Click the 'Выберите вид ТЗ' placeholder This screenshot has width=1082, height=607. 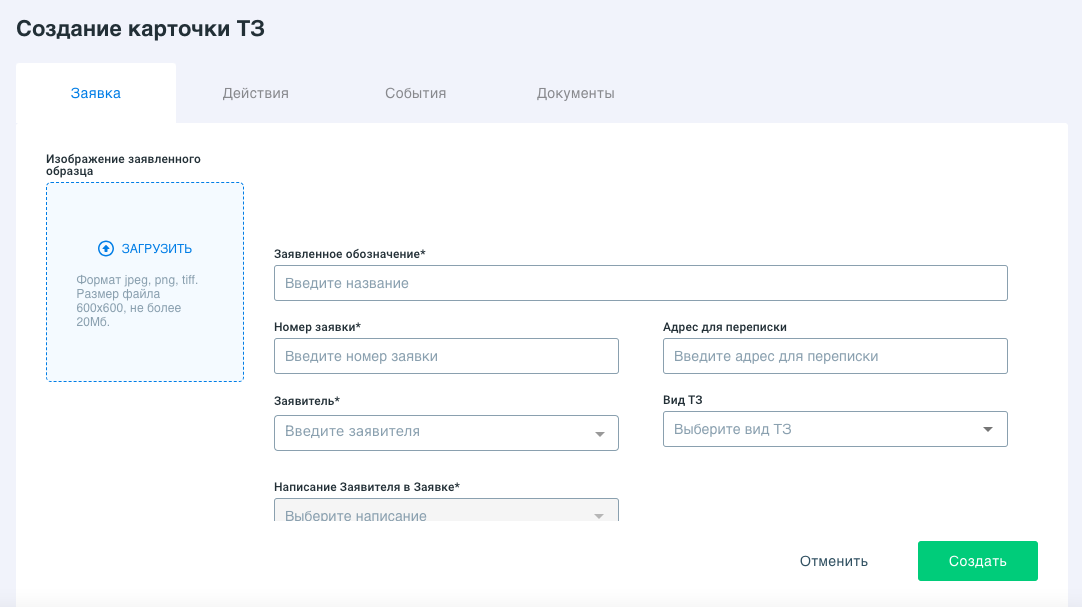tap(733, 429)
